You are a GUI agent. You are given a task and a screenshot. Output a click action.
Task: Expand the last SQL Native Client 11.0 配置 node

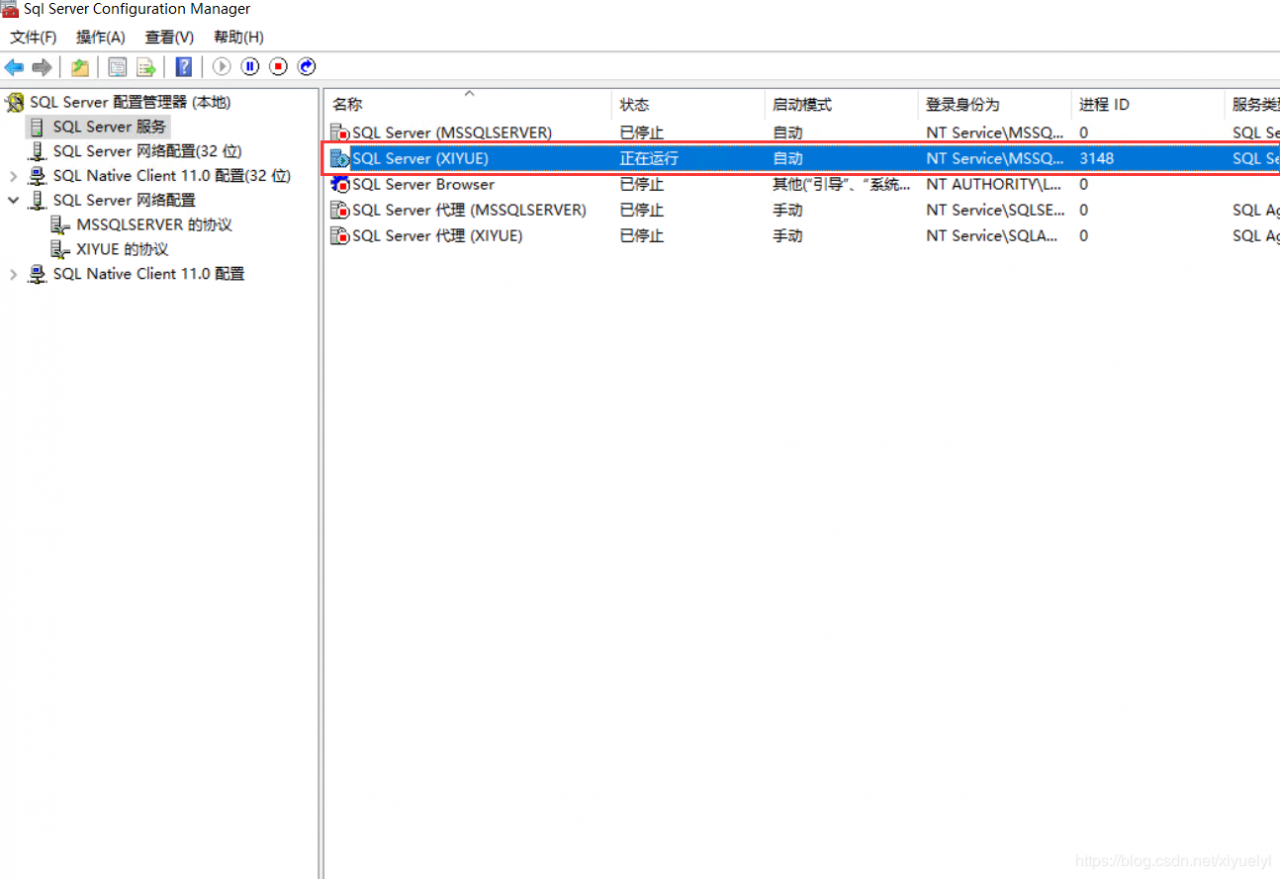point(13,274)
